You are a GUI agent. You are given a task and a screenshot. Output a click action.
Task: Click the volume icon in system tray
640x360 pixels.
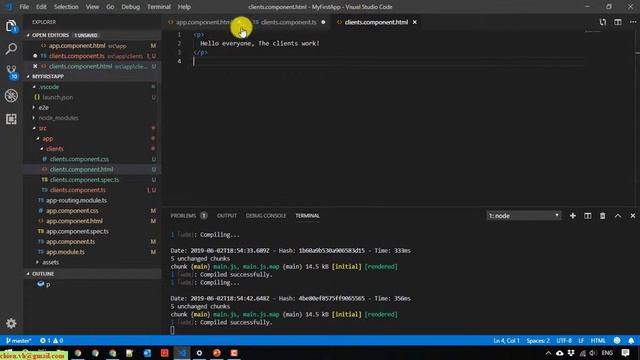[593, 353]
